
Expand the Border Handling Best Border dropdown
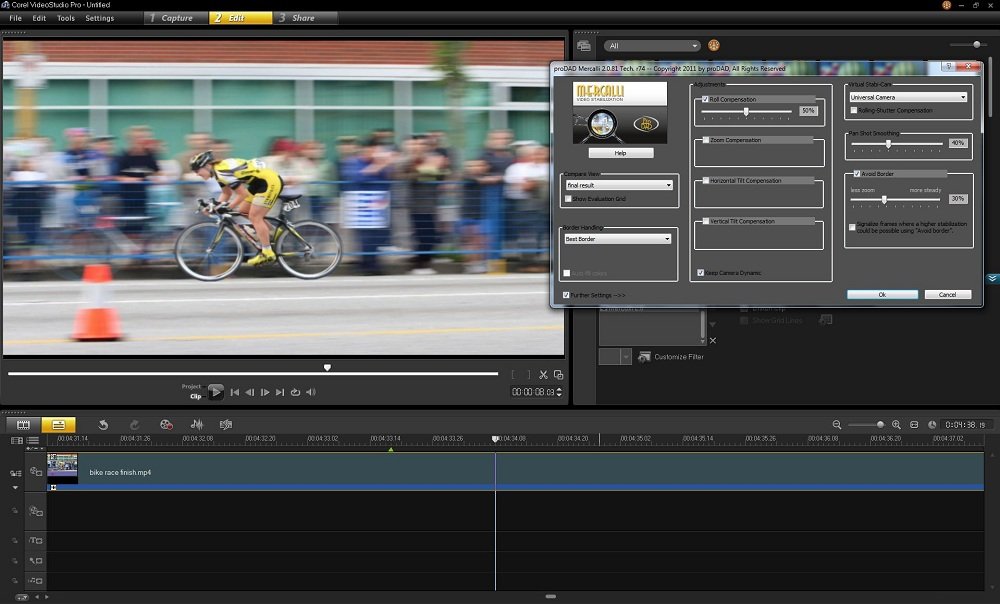click(618, 239)
